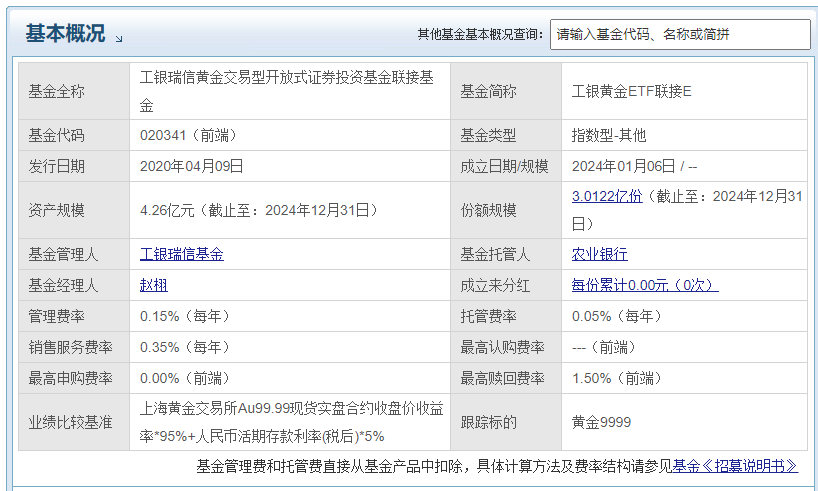This screenshot has width=818, height=491.
Task: Select max redemption fee 1.50%（前端）
Action: point(619,378)
